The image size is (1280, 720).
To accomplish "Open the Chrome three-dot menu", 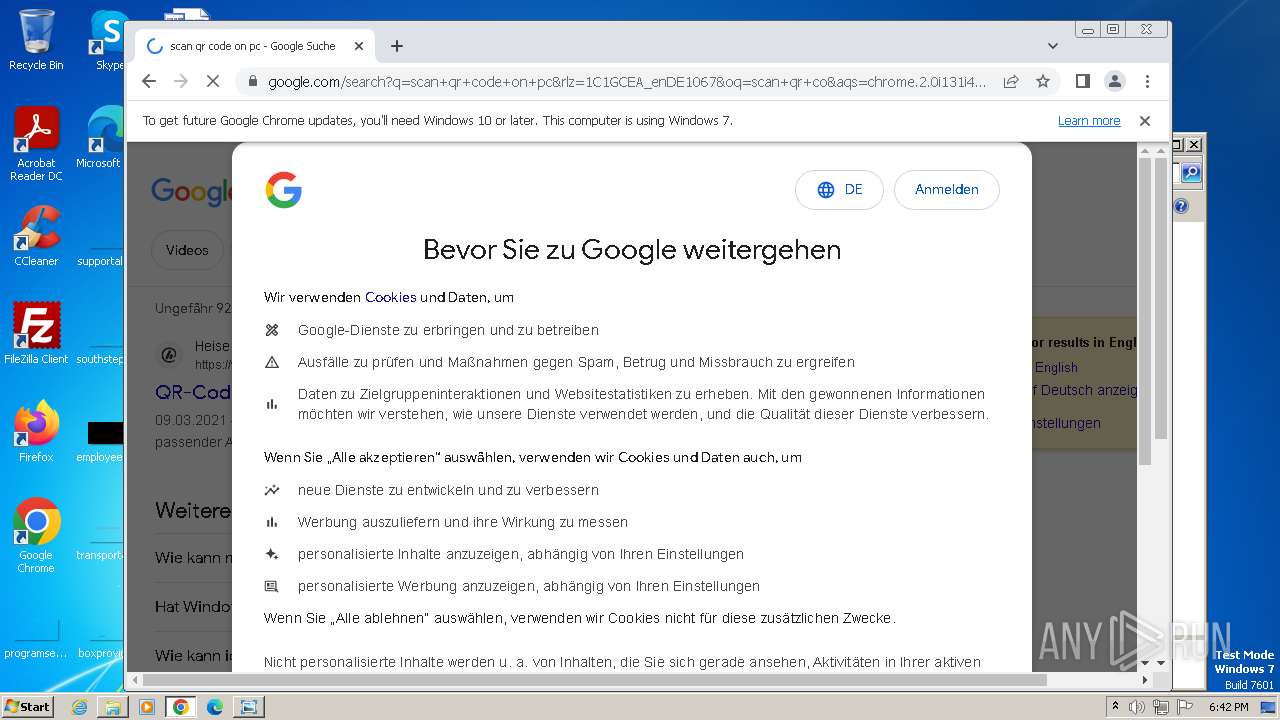I will [1147, 81].
